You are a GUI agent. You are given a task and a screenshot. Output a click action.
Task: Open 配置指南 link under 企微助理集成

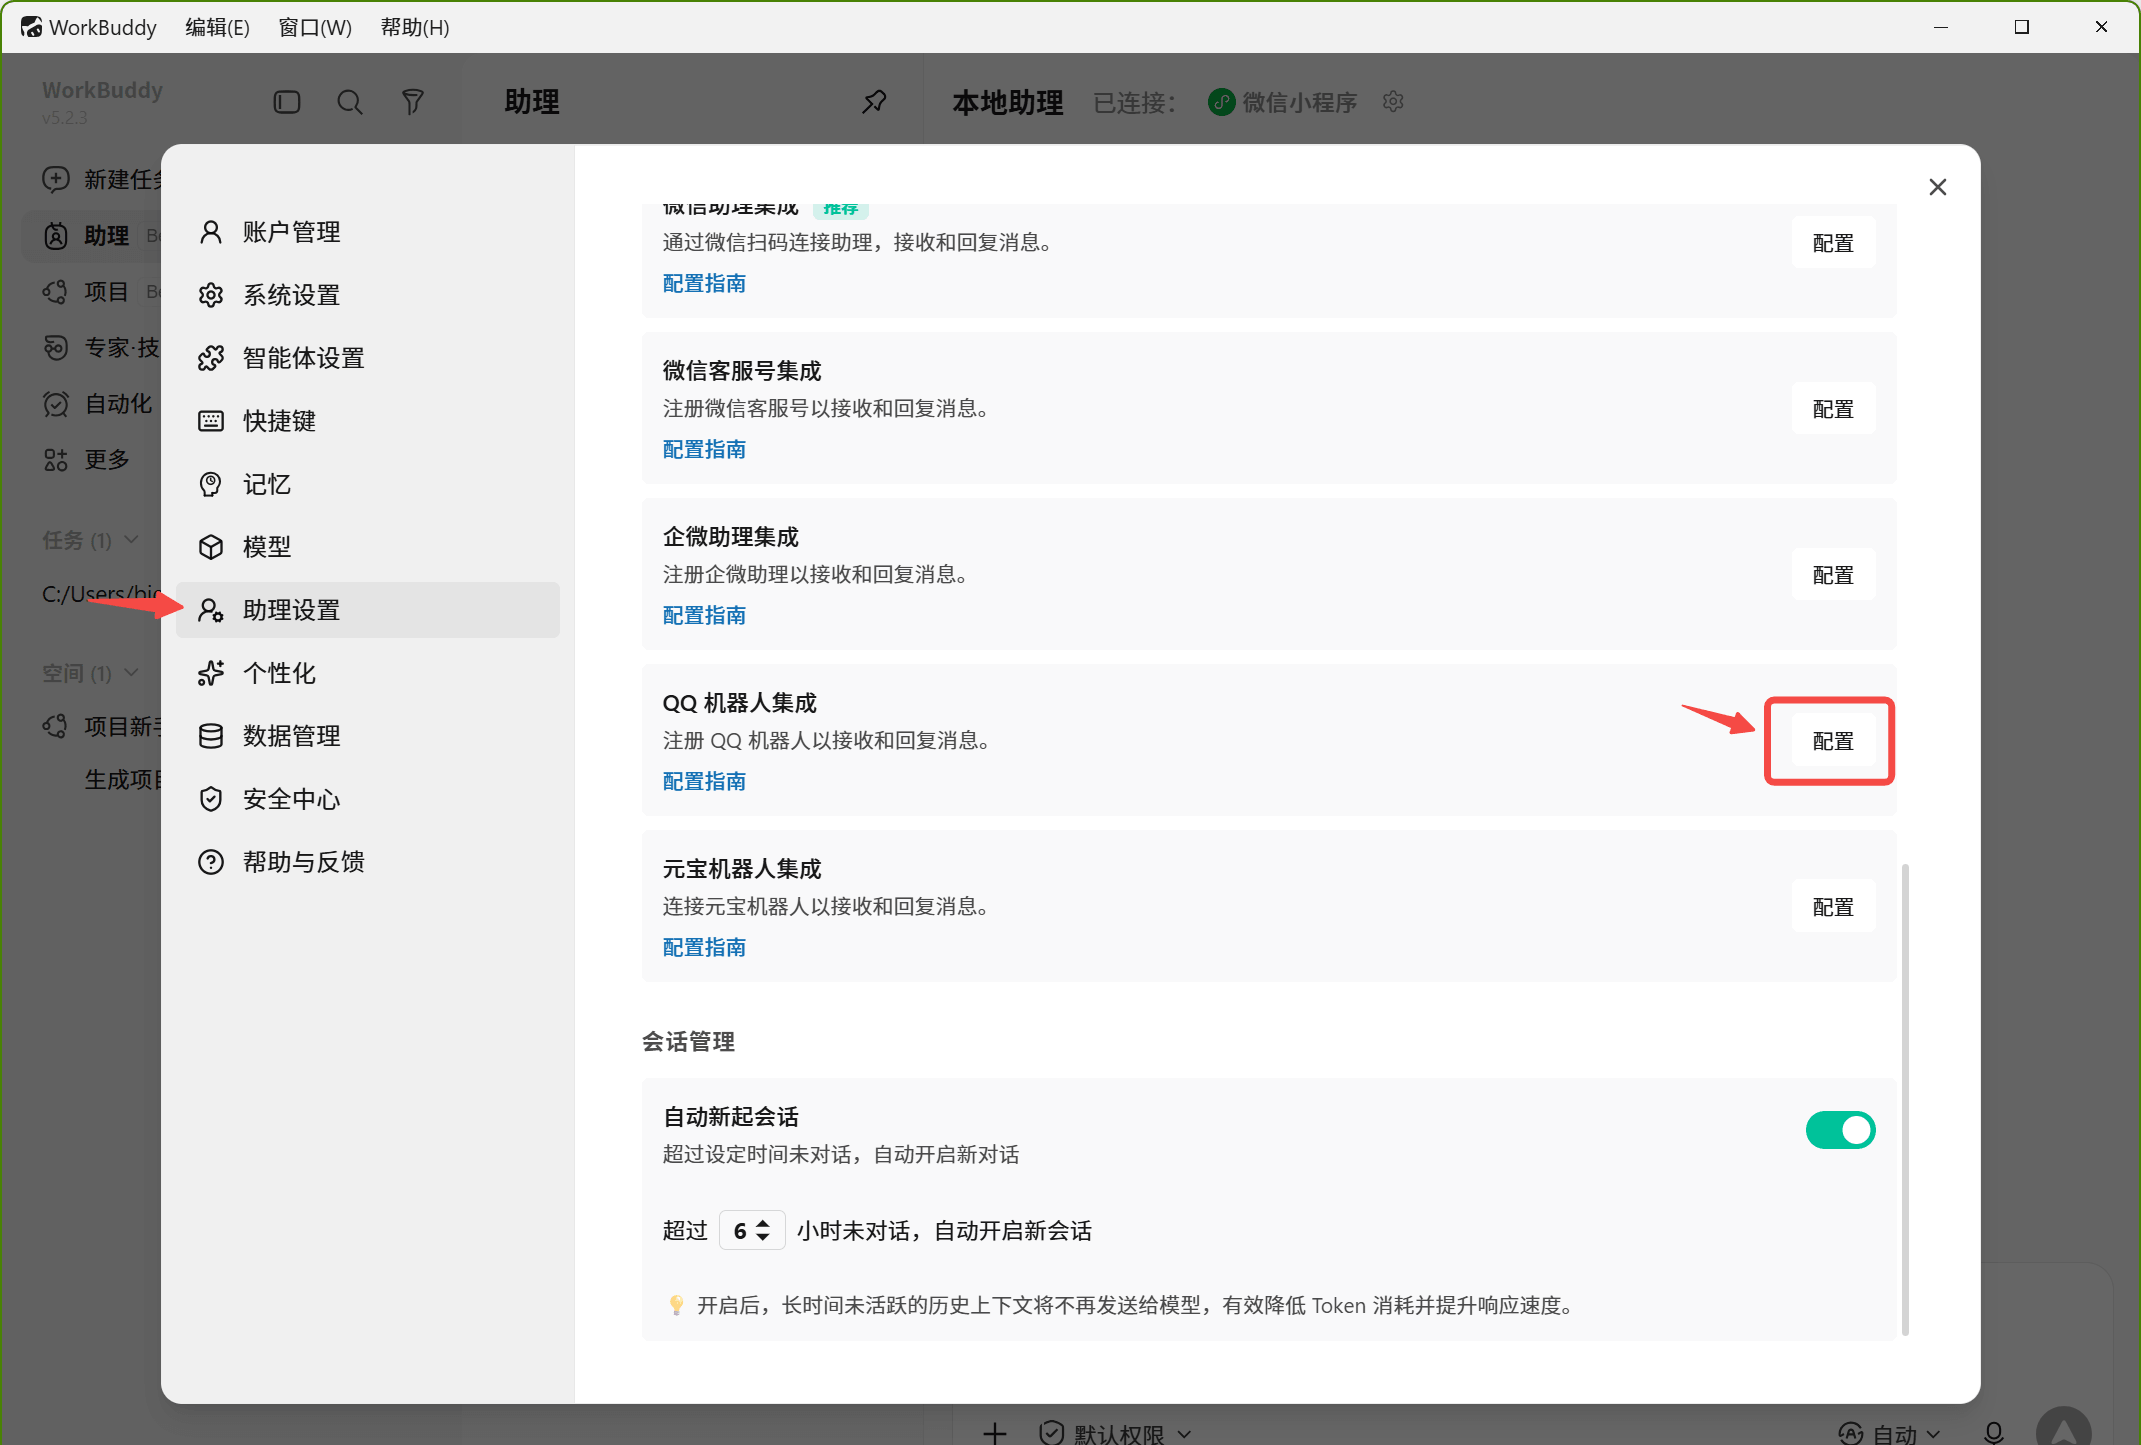(704, 616)
